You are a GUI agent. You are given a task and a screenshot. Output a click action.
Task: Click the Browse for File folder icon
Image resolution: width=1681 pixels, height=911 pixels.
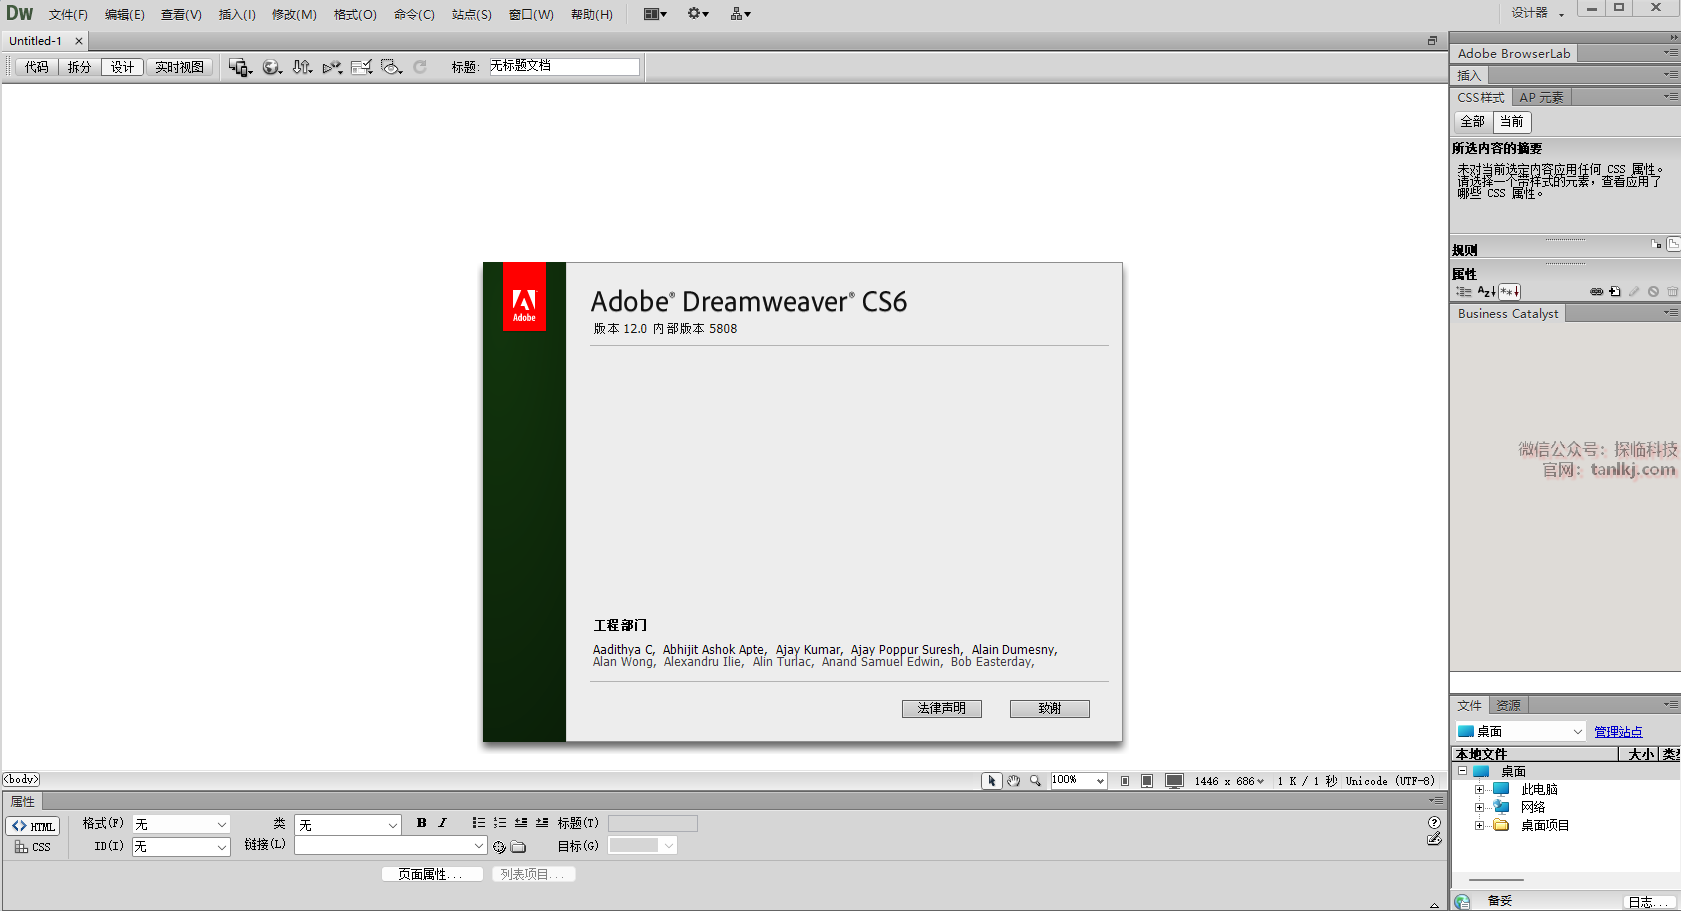(x=518, y=847)
